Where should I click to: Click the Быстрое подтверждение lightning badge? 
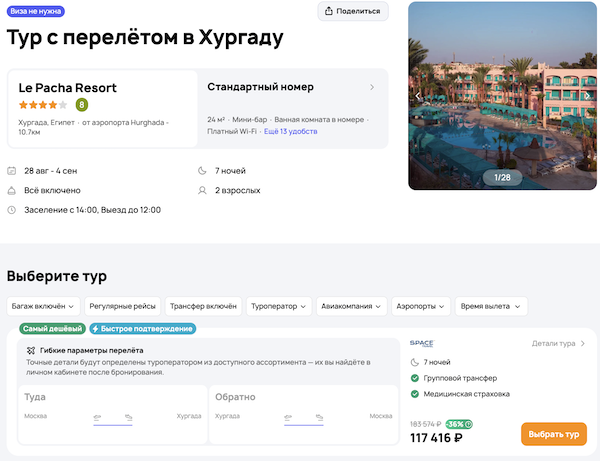tap(142, 328)
